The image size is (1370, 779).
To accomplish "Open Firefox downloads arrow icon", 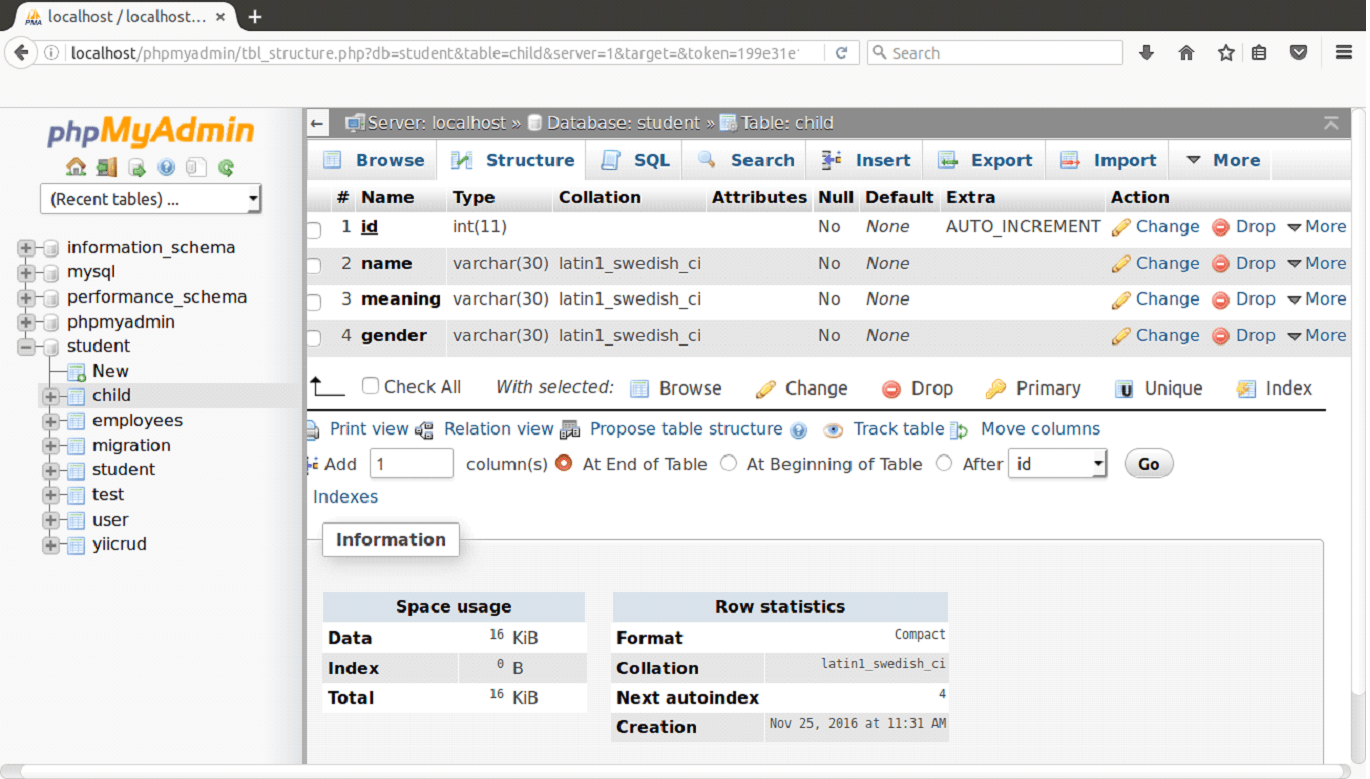I will click(1146, 53).
